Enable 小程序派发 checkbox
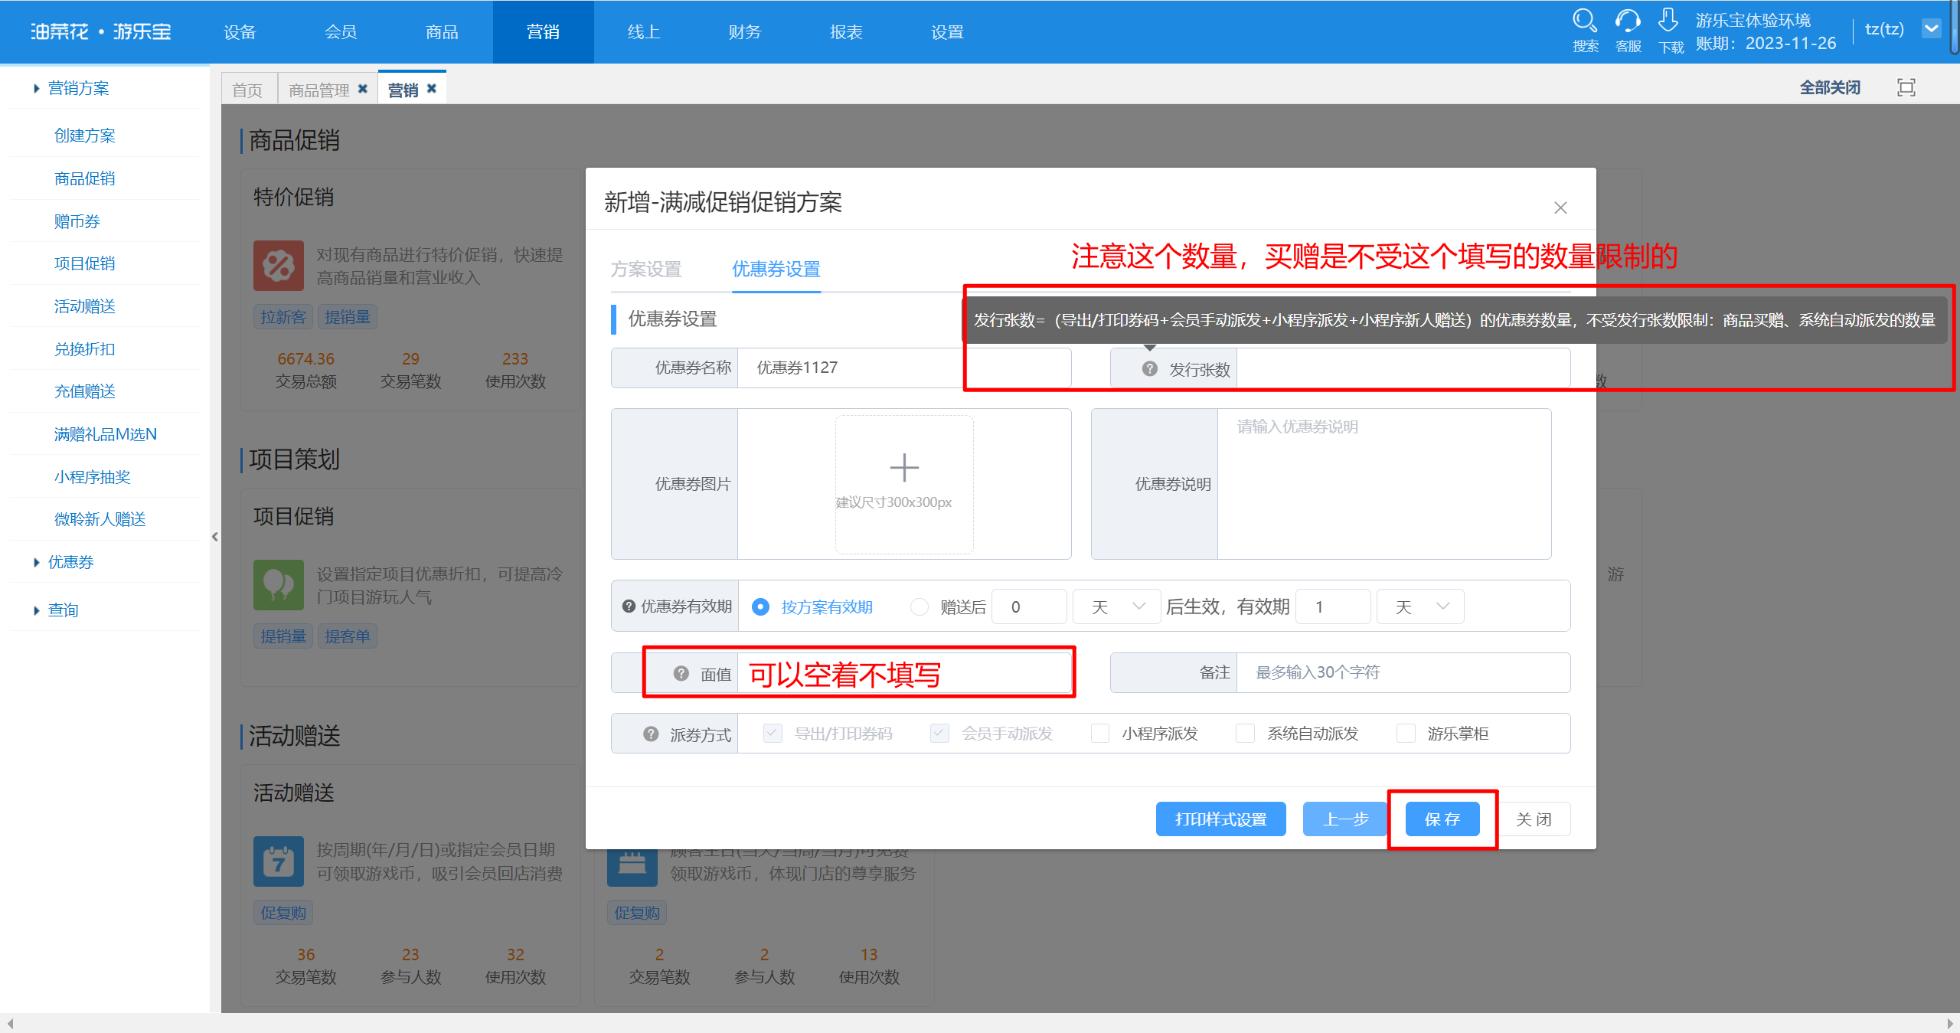 click(x=1100, y=733)
